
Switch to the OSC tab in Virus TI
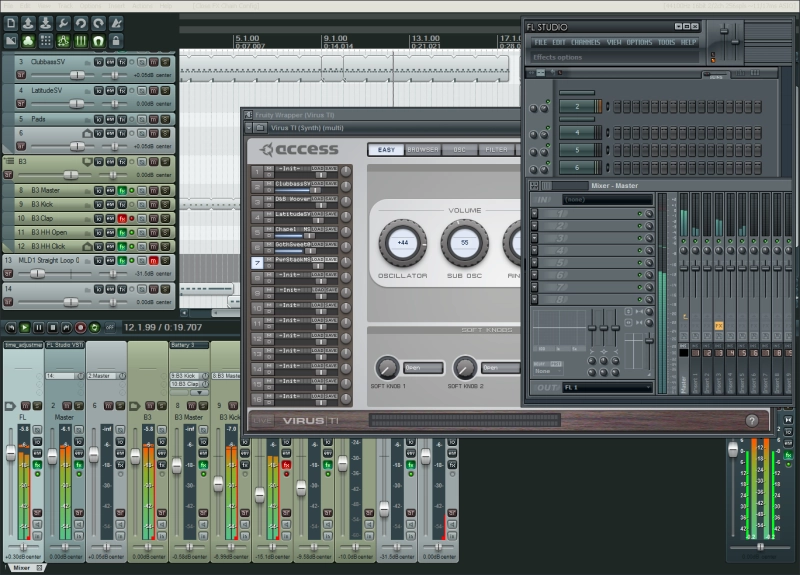click(459, 149)
